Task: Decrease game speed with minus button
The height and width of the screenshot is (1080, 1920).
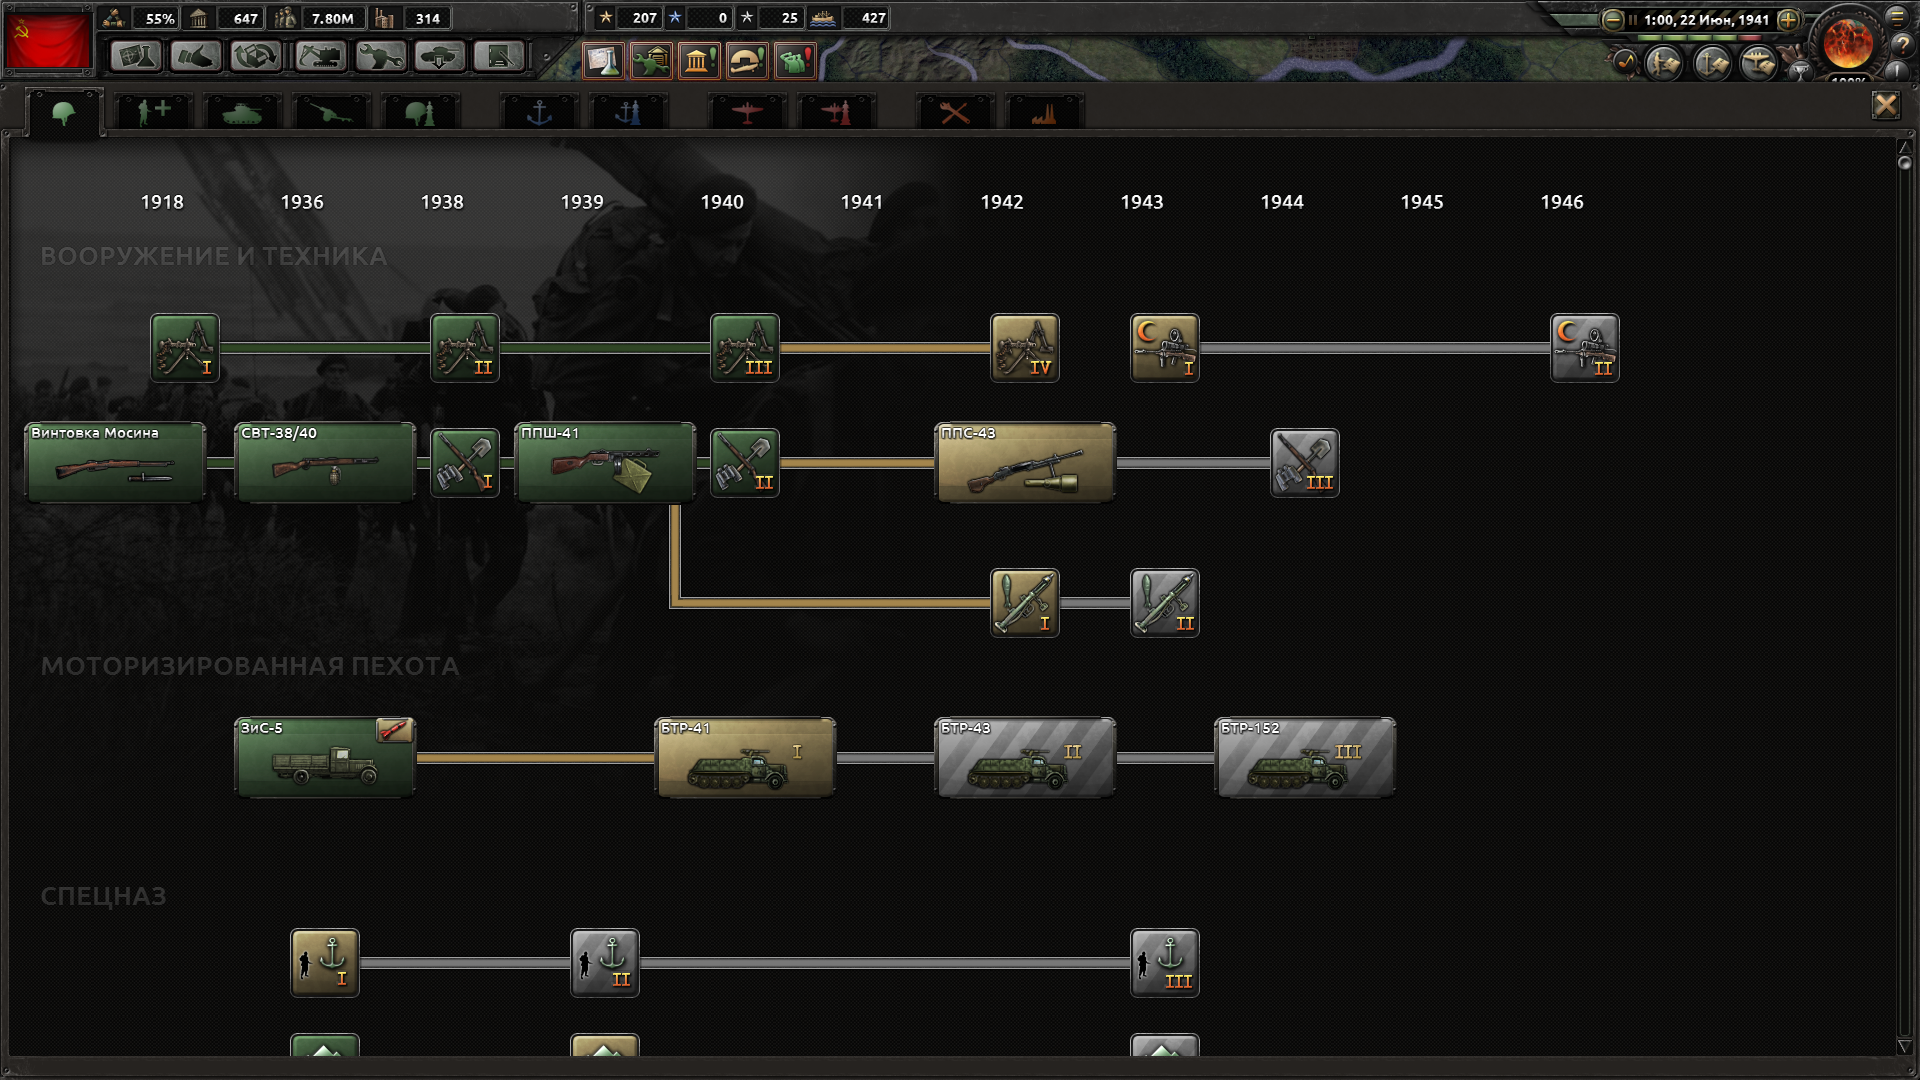Action: click(x=1612, y=20)
